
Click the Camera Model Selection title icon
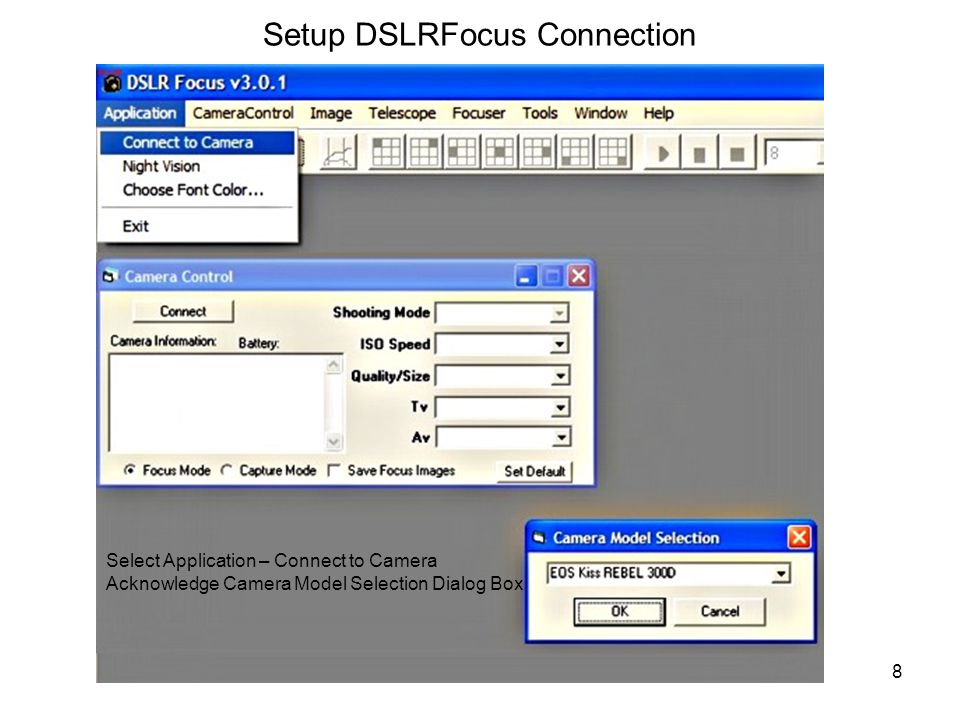click(539, 538)
